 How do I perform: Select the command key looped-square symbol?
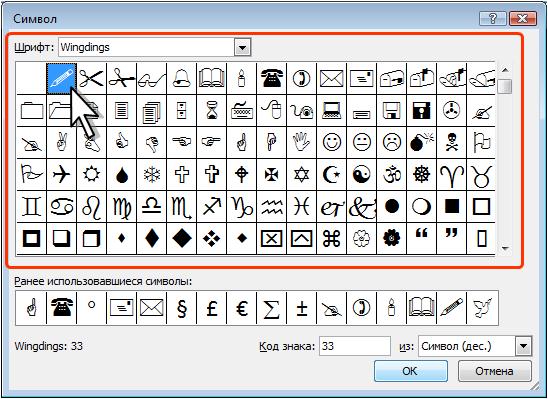[331, 239]
